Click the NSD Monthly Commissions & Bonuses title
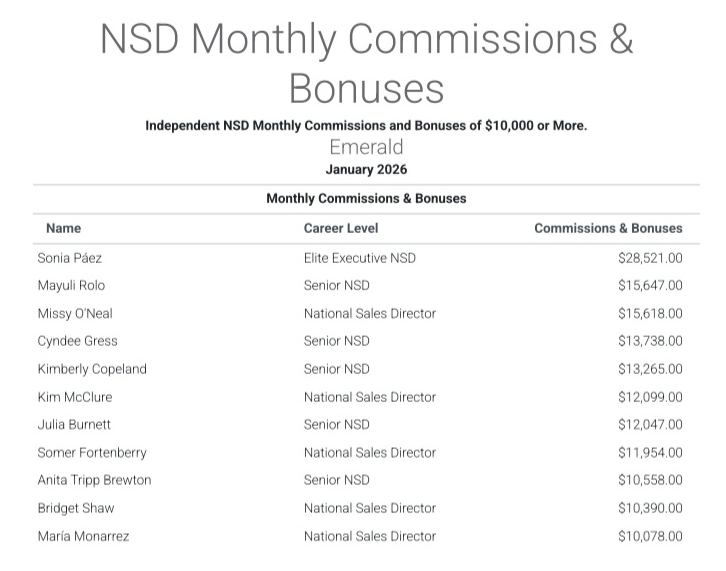 366,63
